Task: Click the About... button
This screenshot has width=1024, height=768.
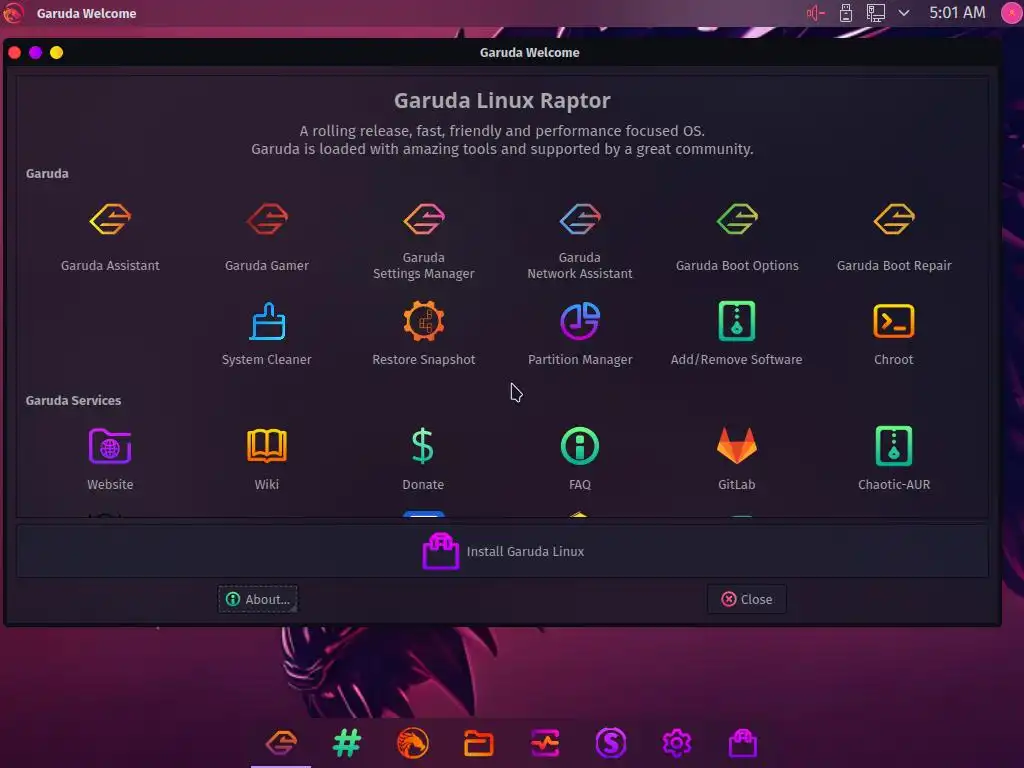Action: (x=258, y=599)
